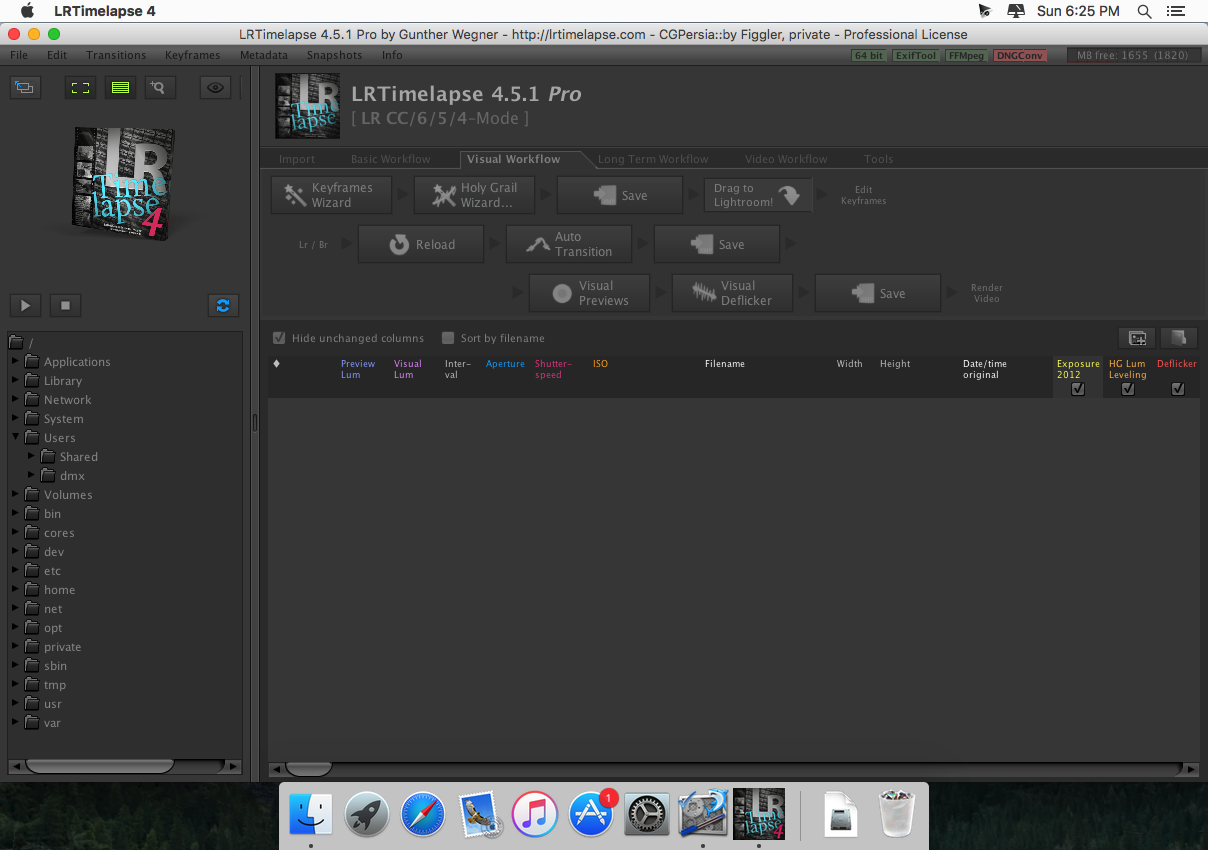This screenshot has height=850, width=1208.
Task: Expand the Volumes folder
Action: click(x=16, y=494)
